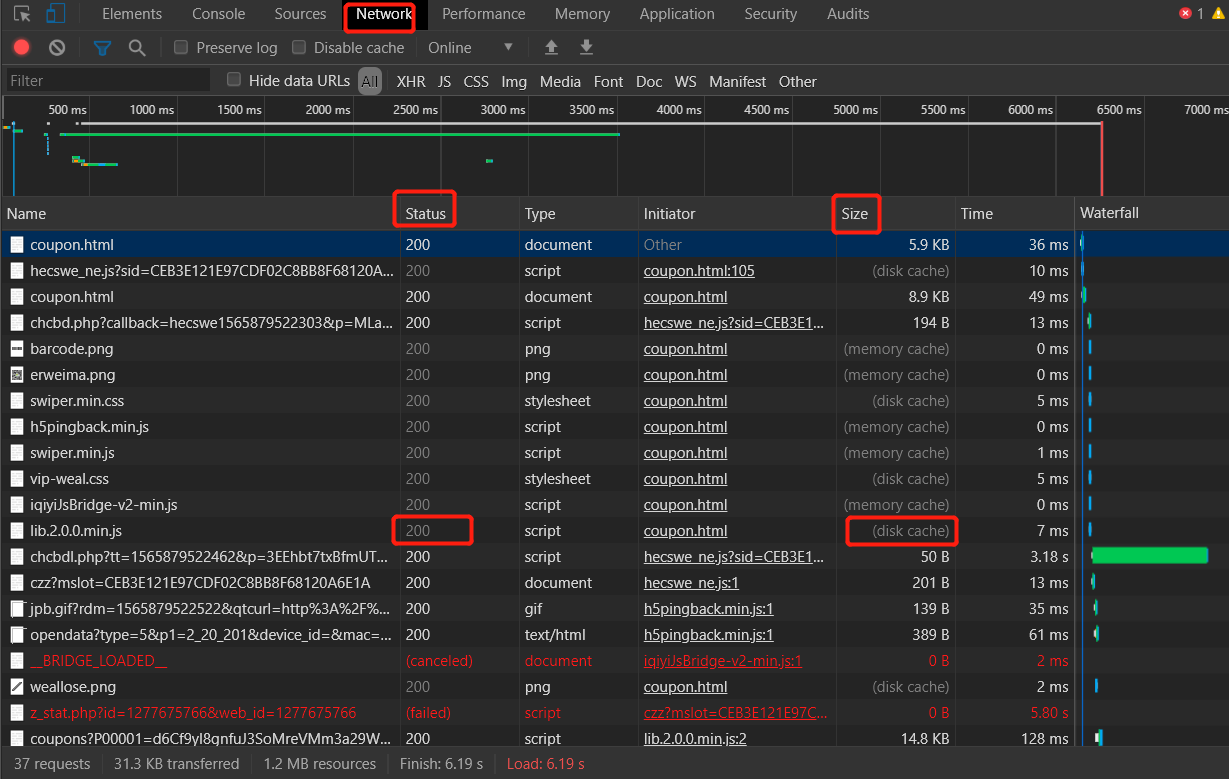Click the Filter text input field
This screenshot has width=1229, height=779.
tap(108, 80)
